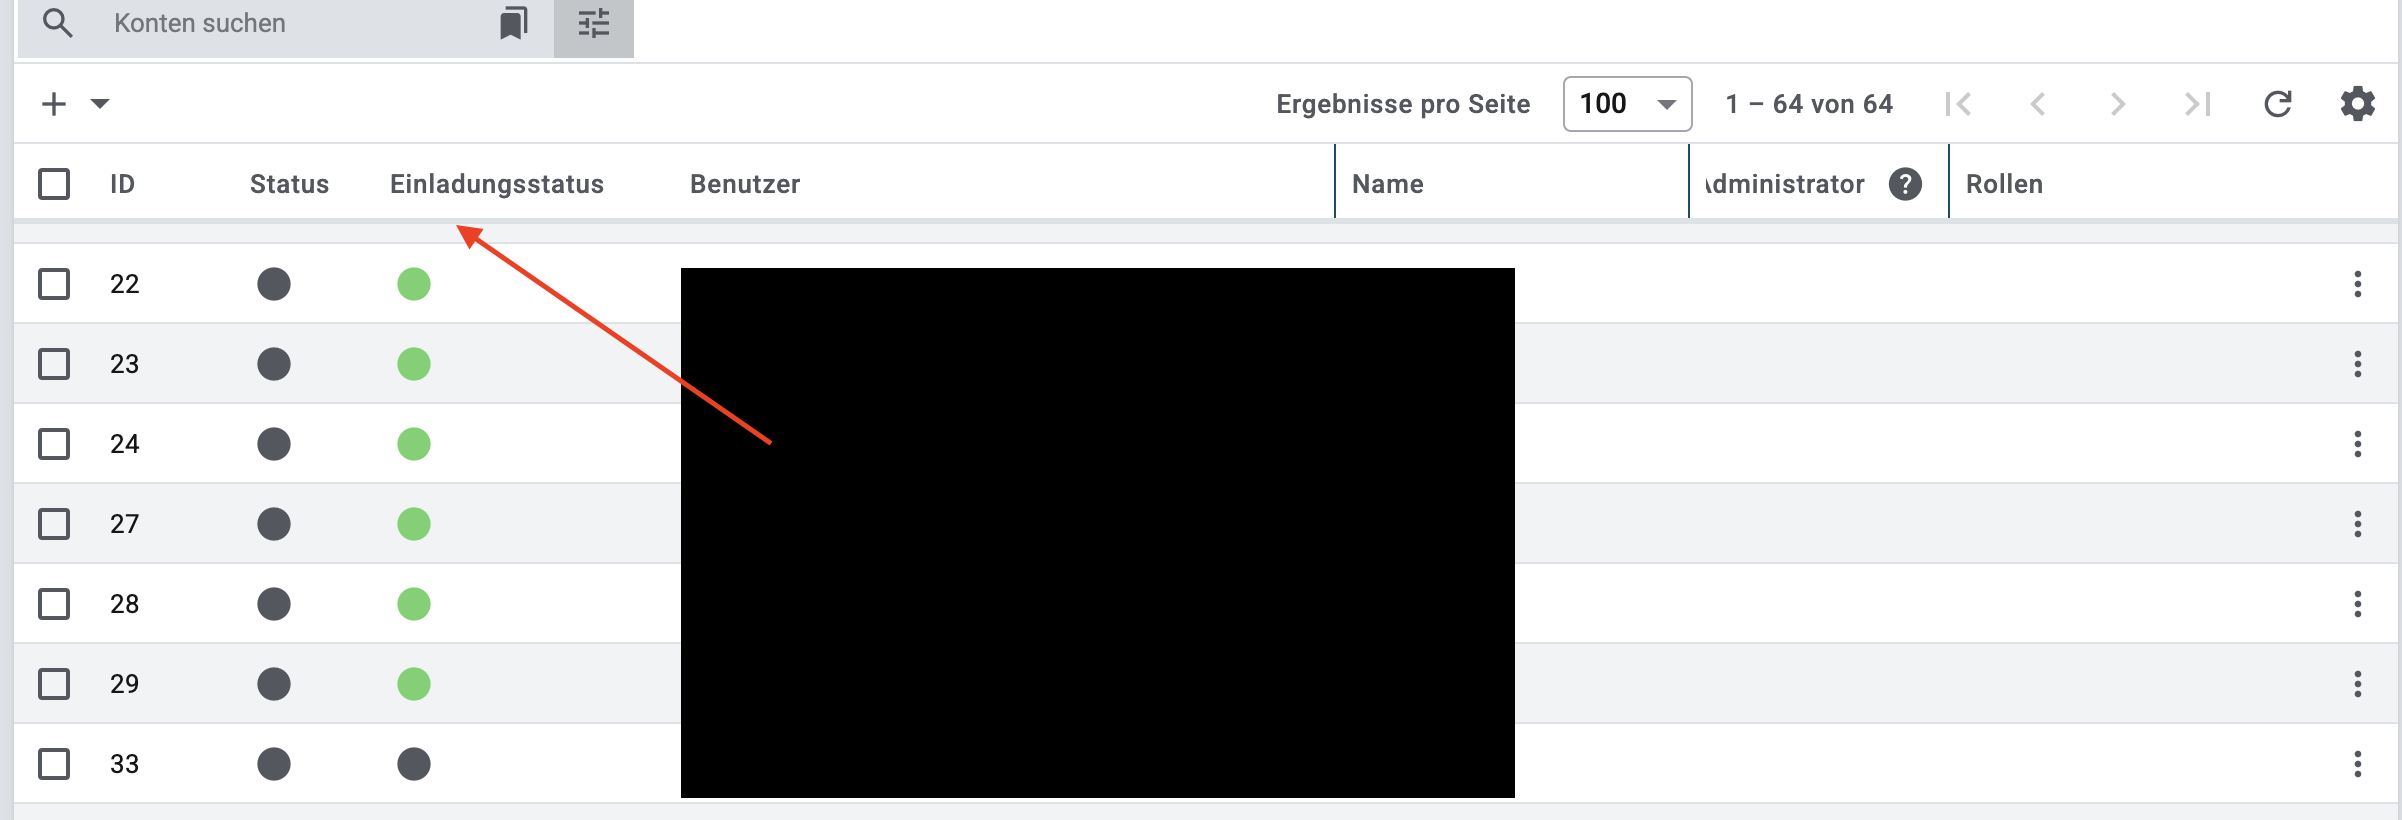Image resolution: width=2402 pixels, height=820 pixels.
Task: Sort by the Status column header
Action: [289, 184]
